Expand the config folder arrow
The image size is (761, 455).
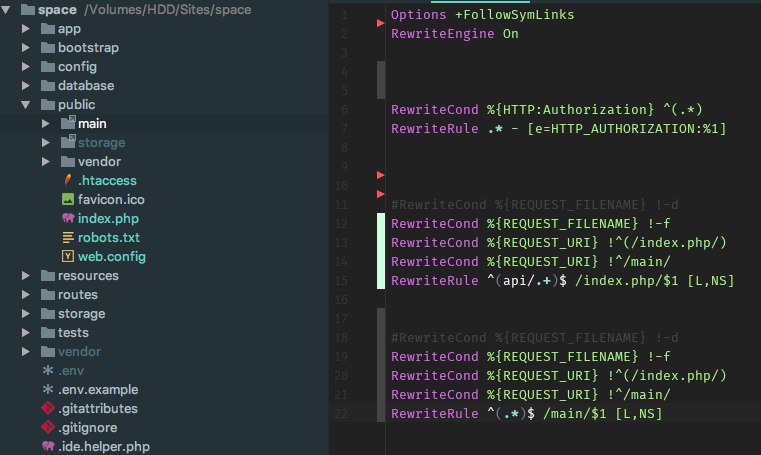tap(26, 66)
